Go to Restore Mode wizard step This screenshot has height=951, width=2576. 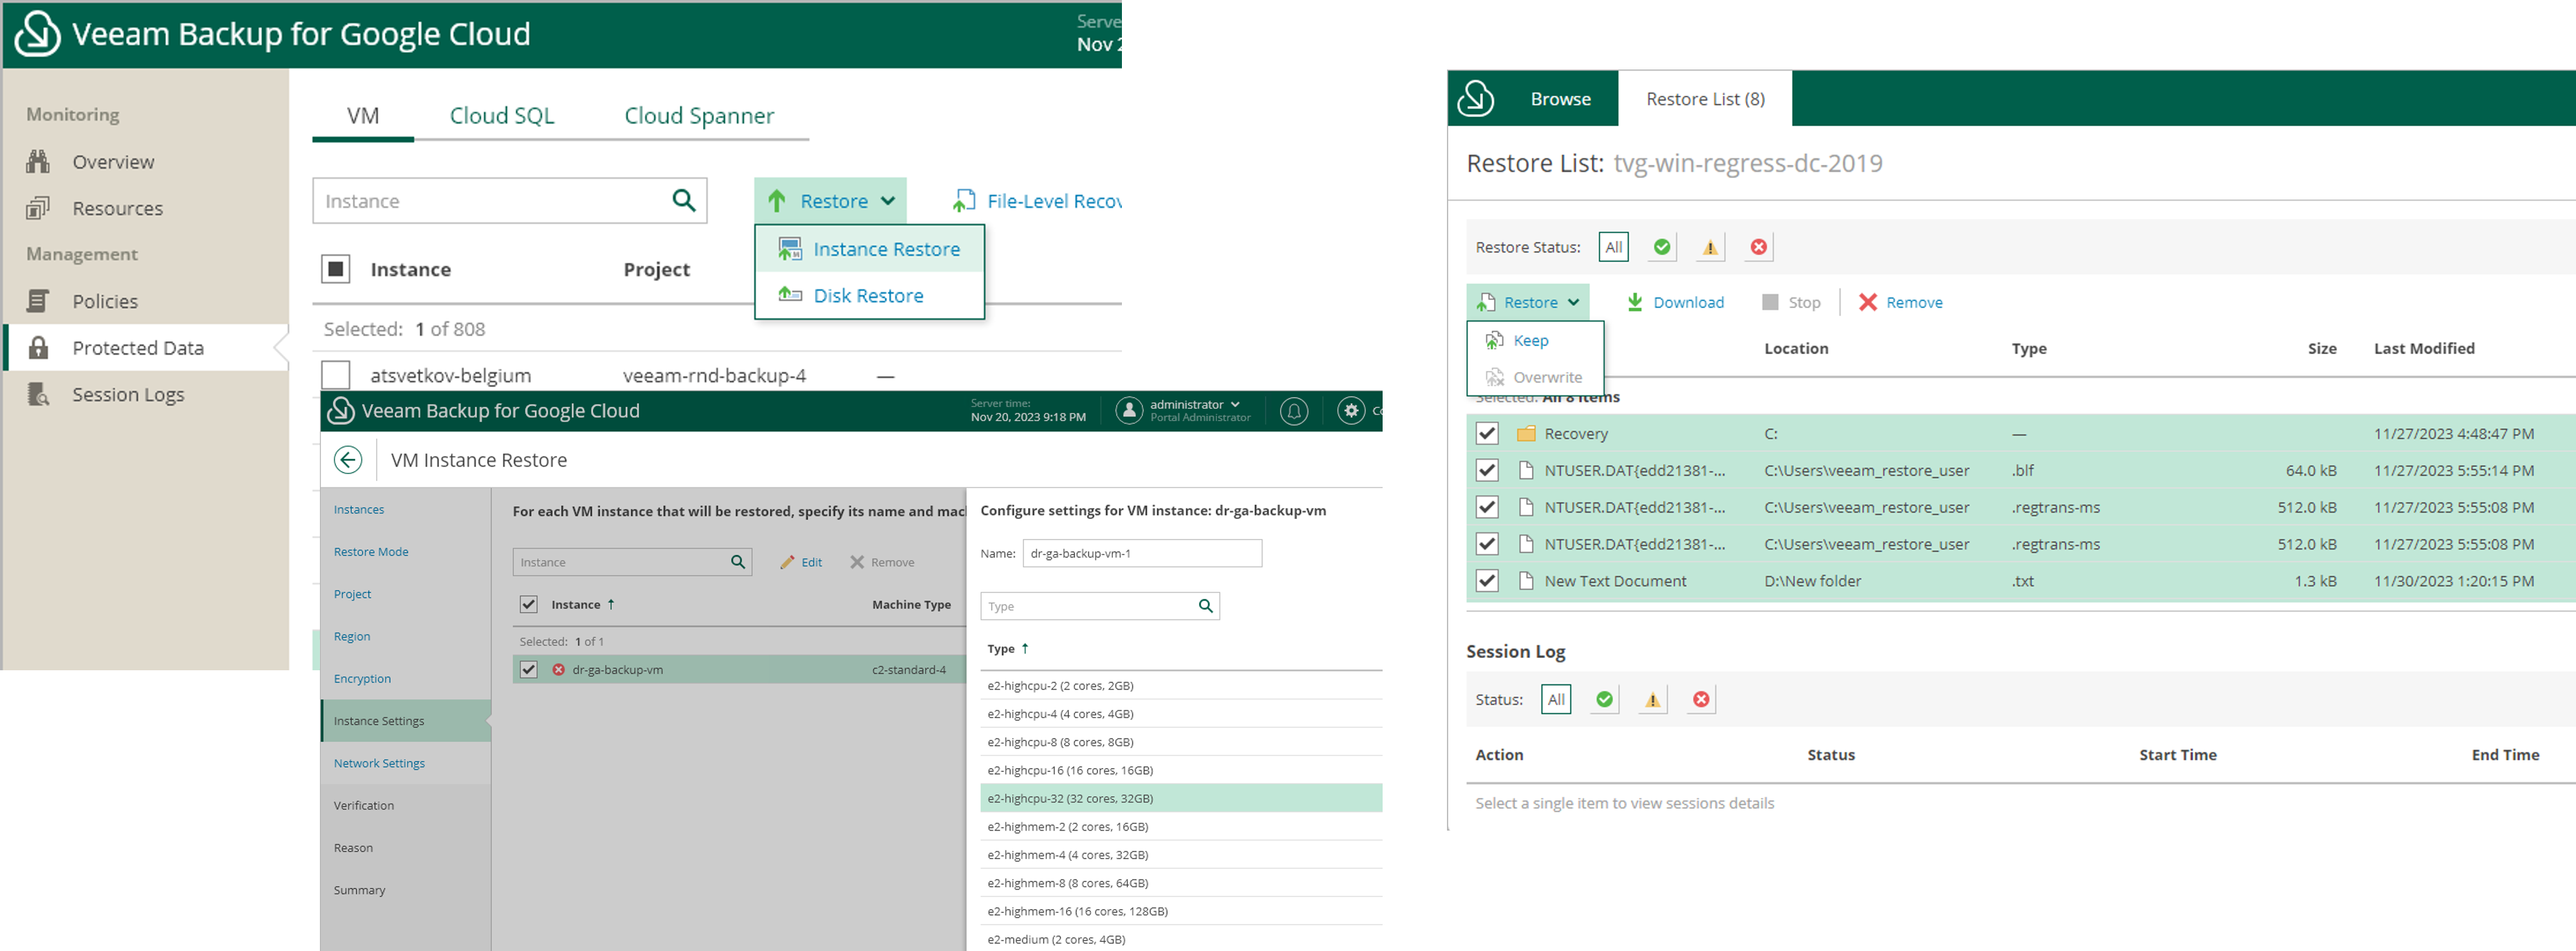tap(370, 552)
